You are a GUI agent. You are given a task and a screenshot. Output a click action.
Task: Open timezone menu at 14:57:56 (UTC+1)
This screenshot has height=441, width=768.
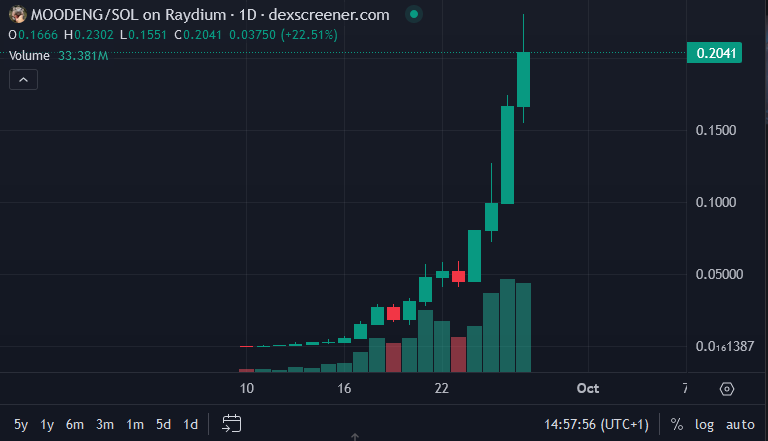pos(597,424)
